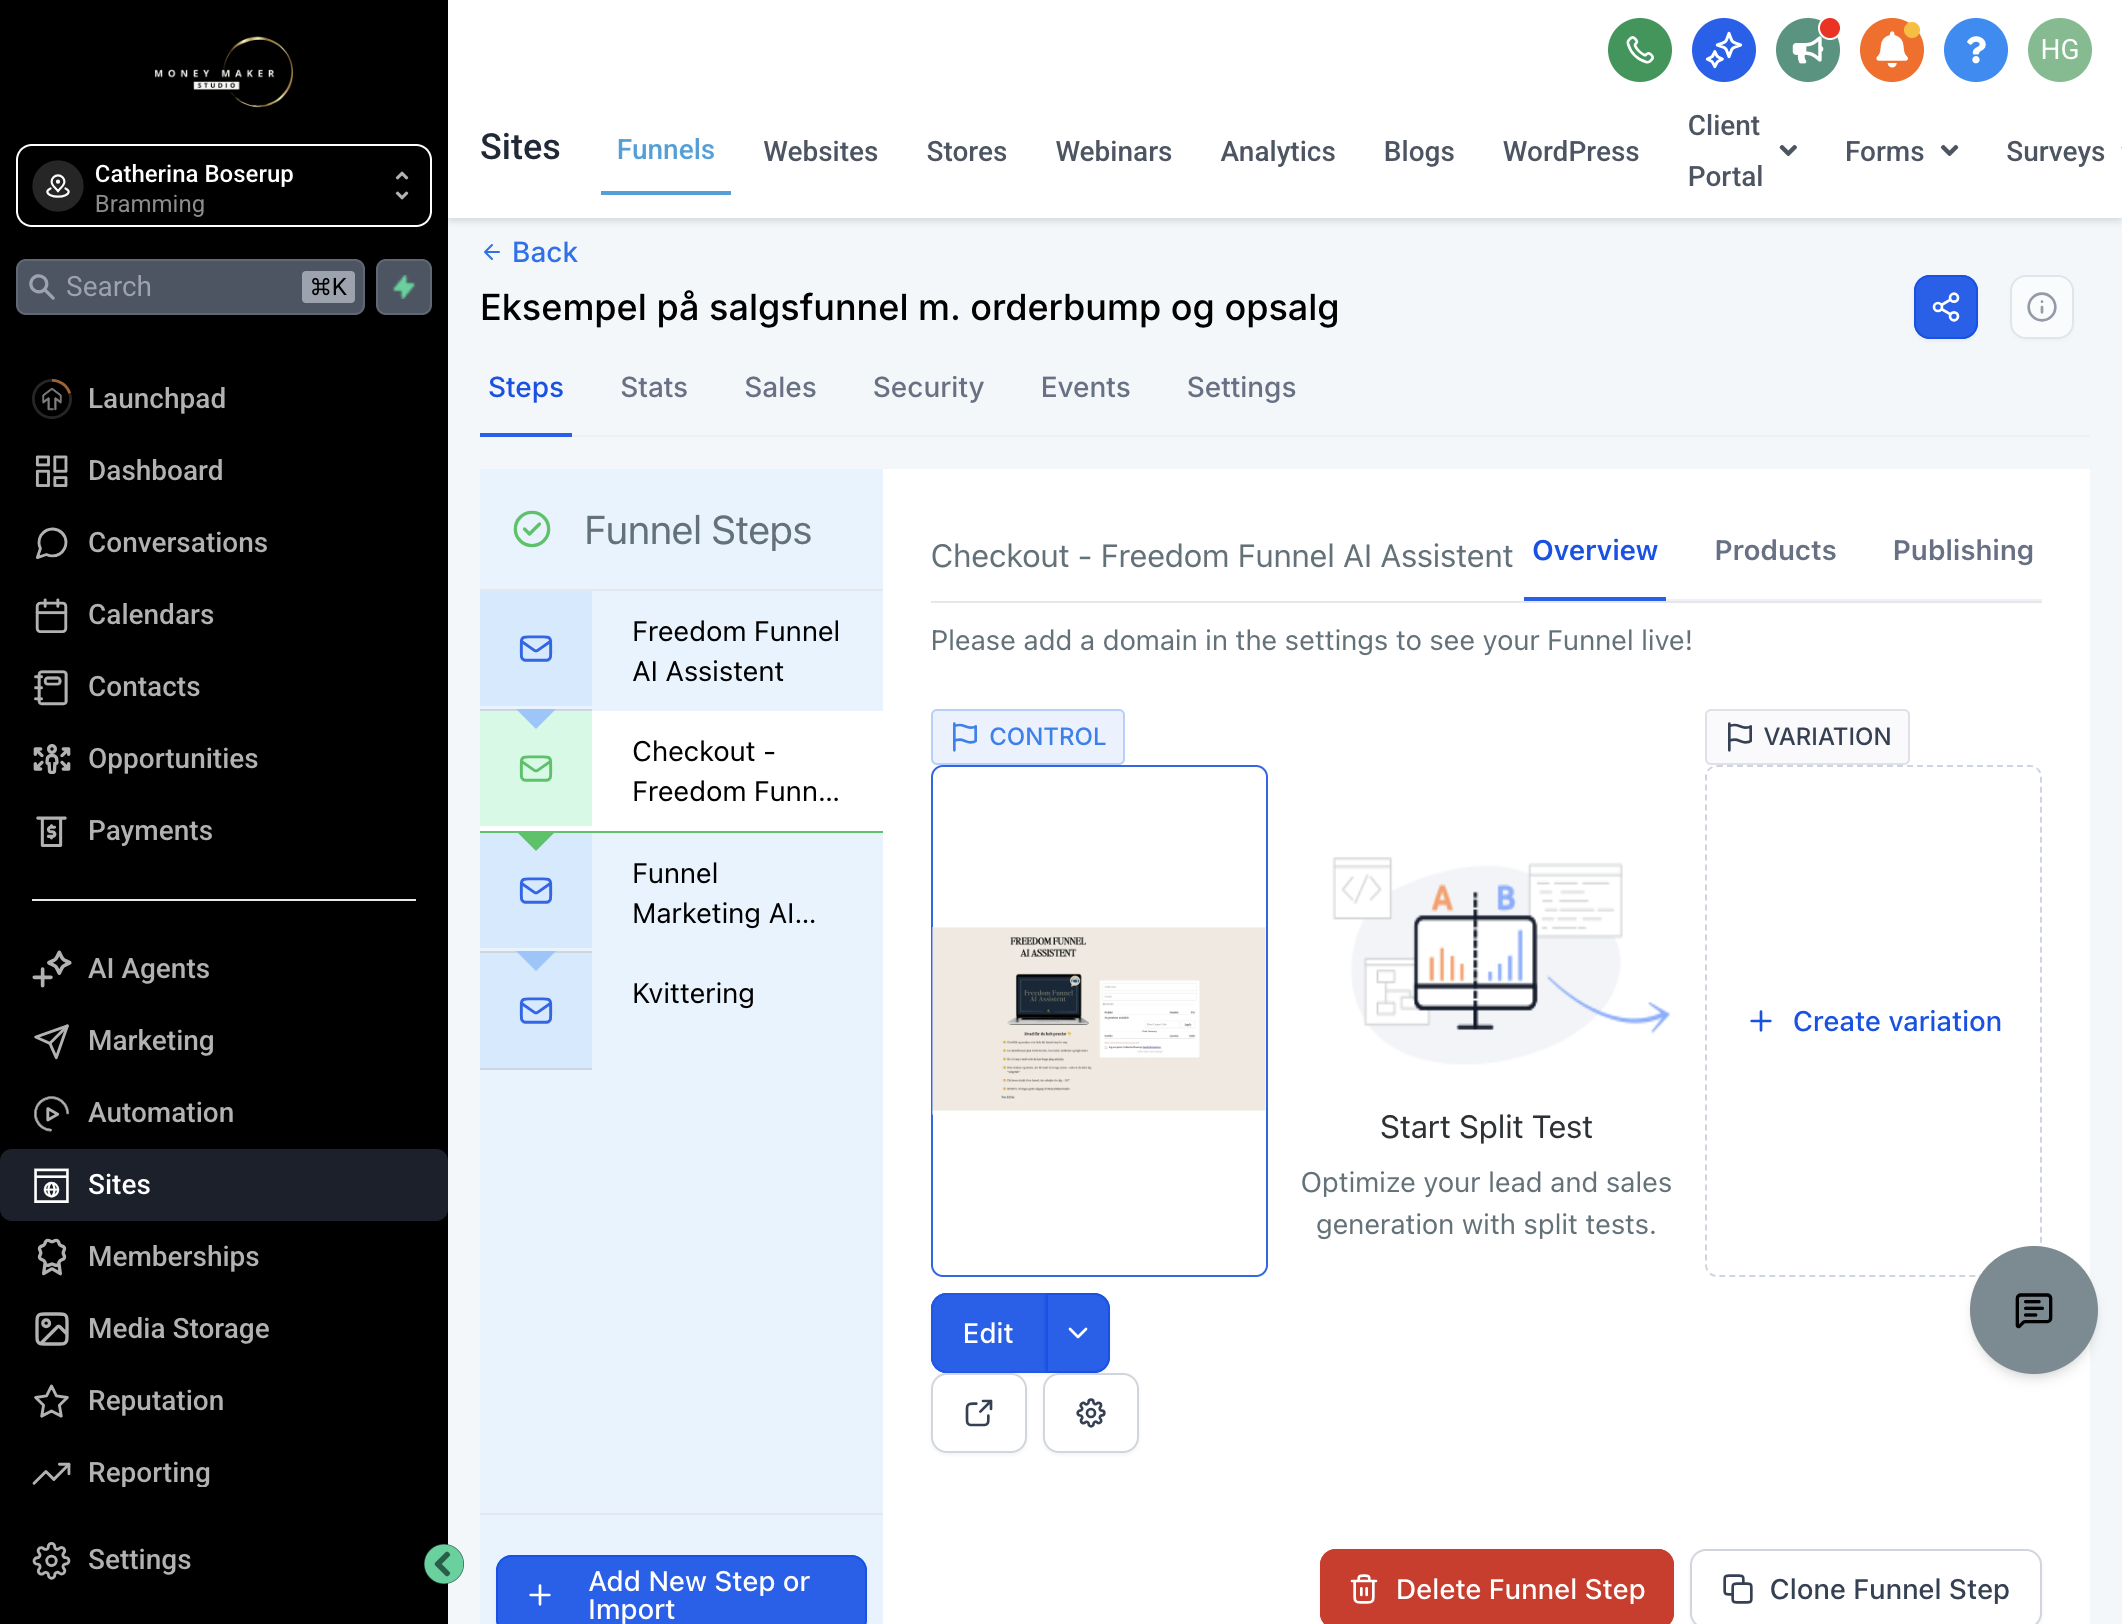
Task: Open funnel Settings tab
Action: tap(1241, 387)
